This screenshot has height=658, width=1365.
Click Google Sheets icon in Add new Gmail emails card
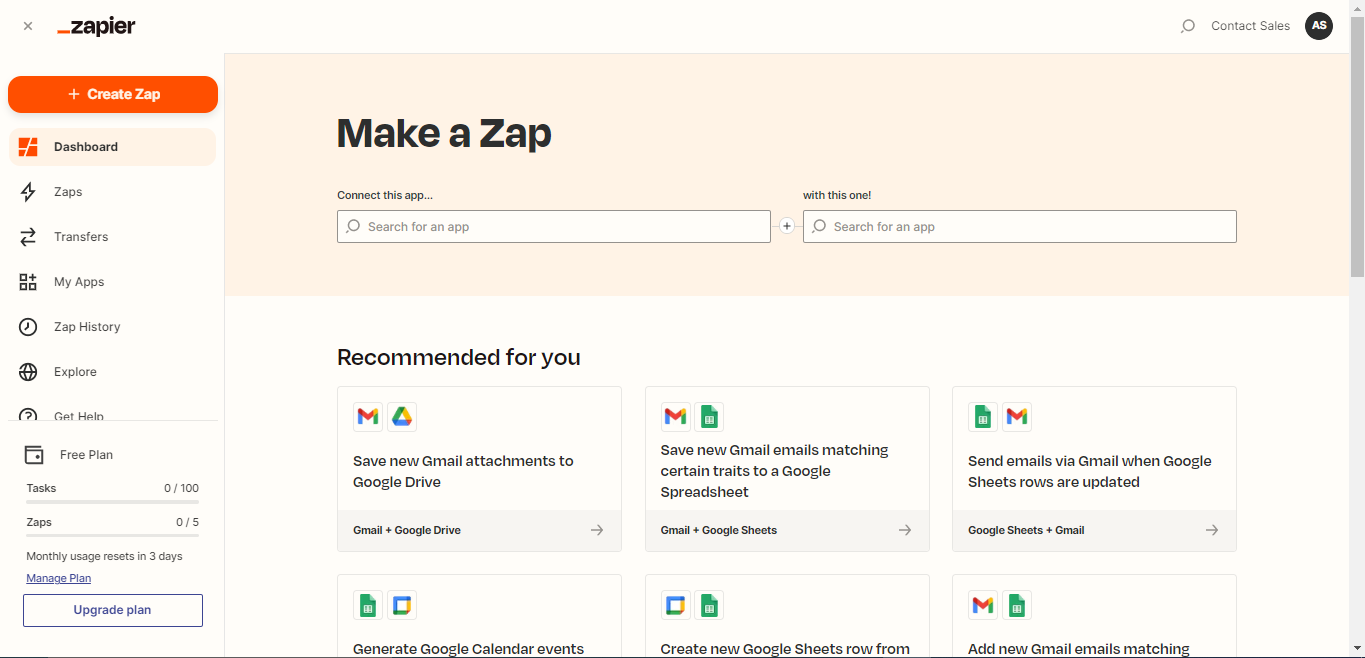click(x=1017, y=605)
